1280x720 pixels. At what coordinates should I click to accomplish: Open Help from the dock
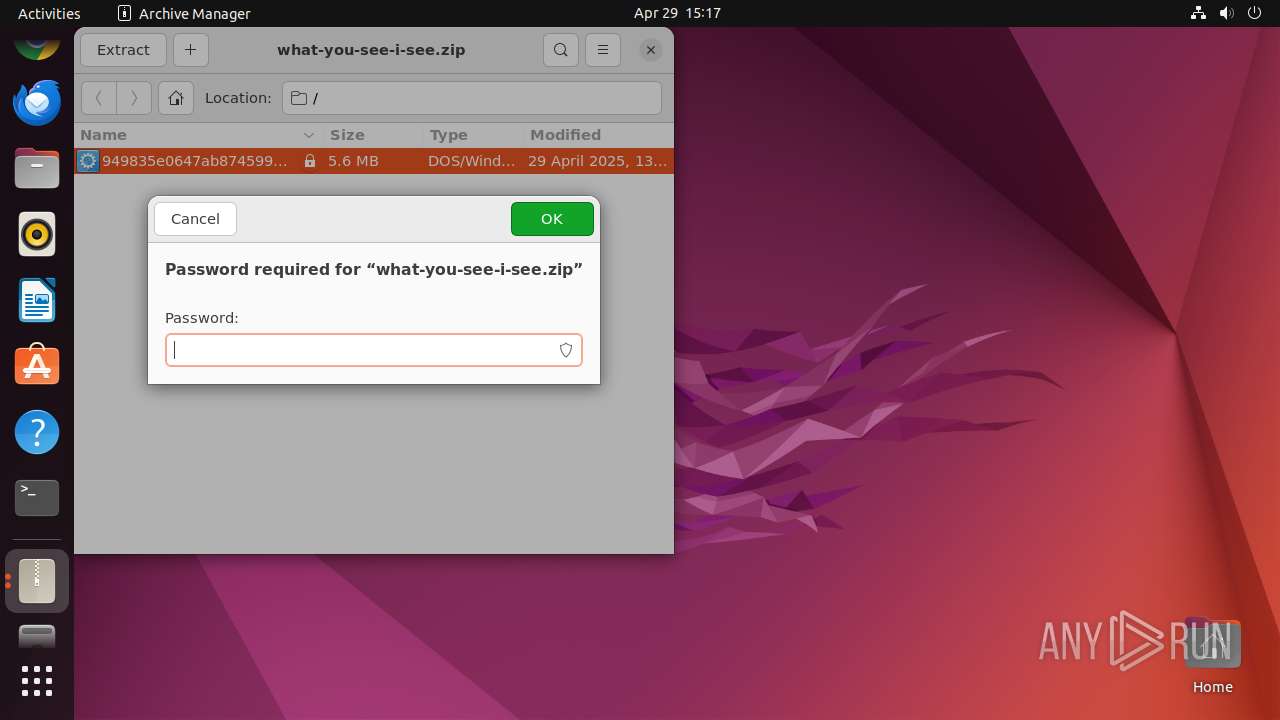coord(37,432)
